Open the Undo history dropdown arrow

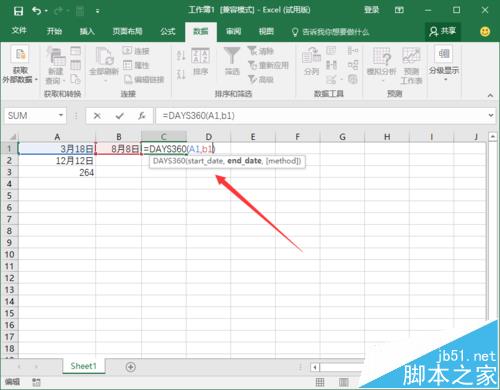coord(46,11)
